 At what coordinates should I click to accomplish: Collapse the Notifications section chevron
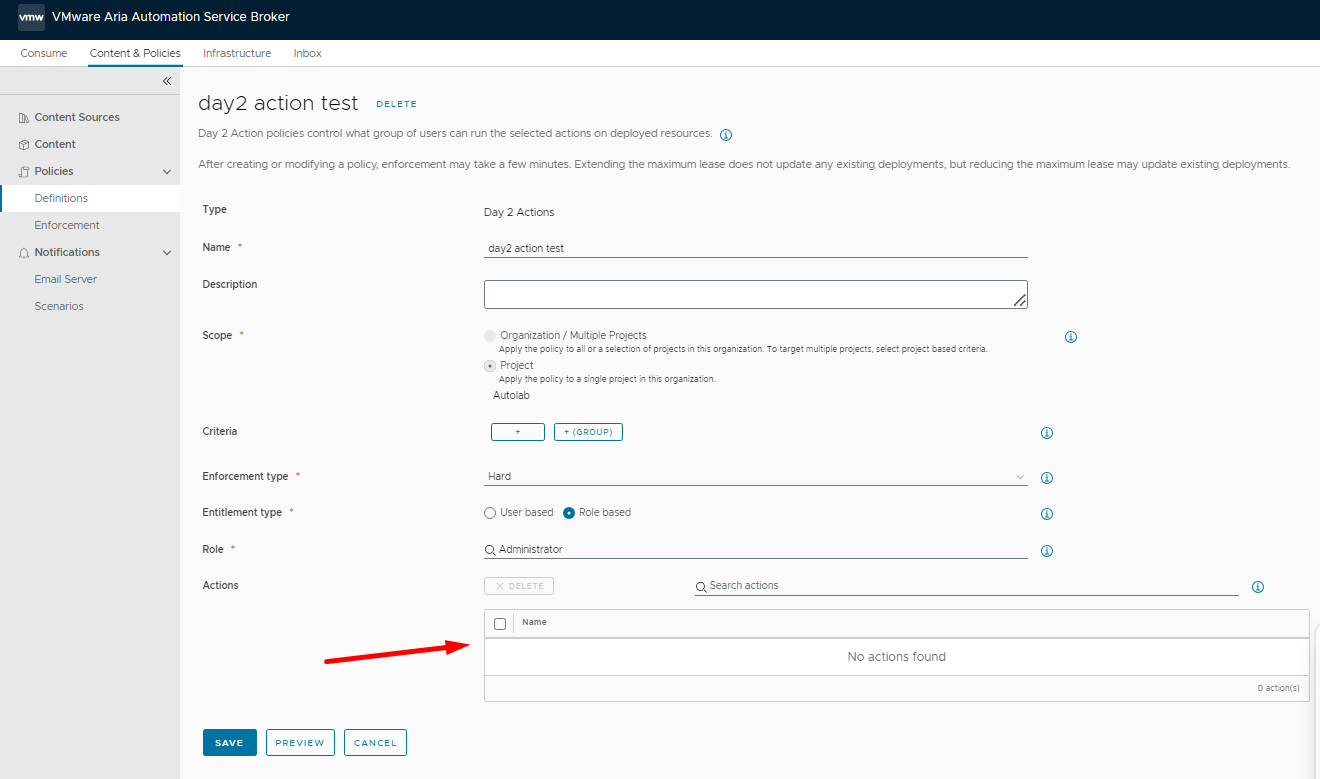point(167,253)
